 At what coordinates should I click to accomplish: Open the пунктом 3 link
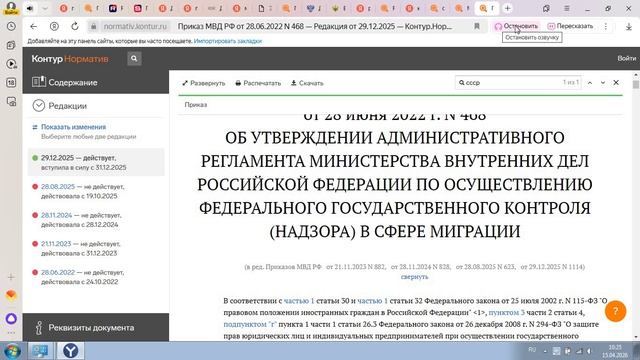(x=507, y=313)
